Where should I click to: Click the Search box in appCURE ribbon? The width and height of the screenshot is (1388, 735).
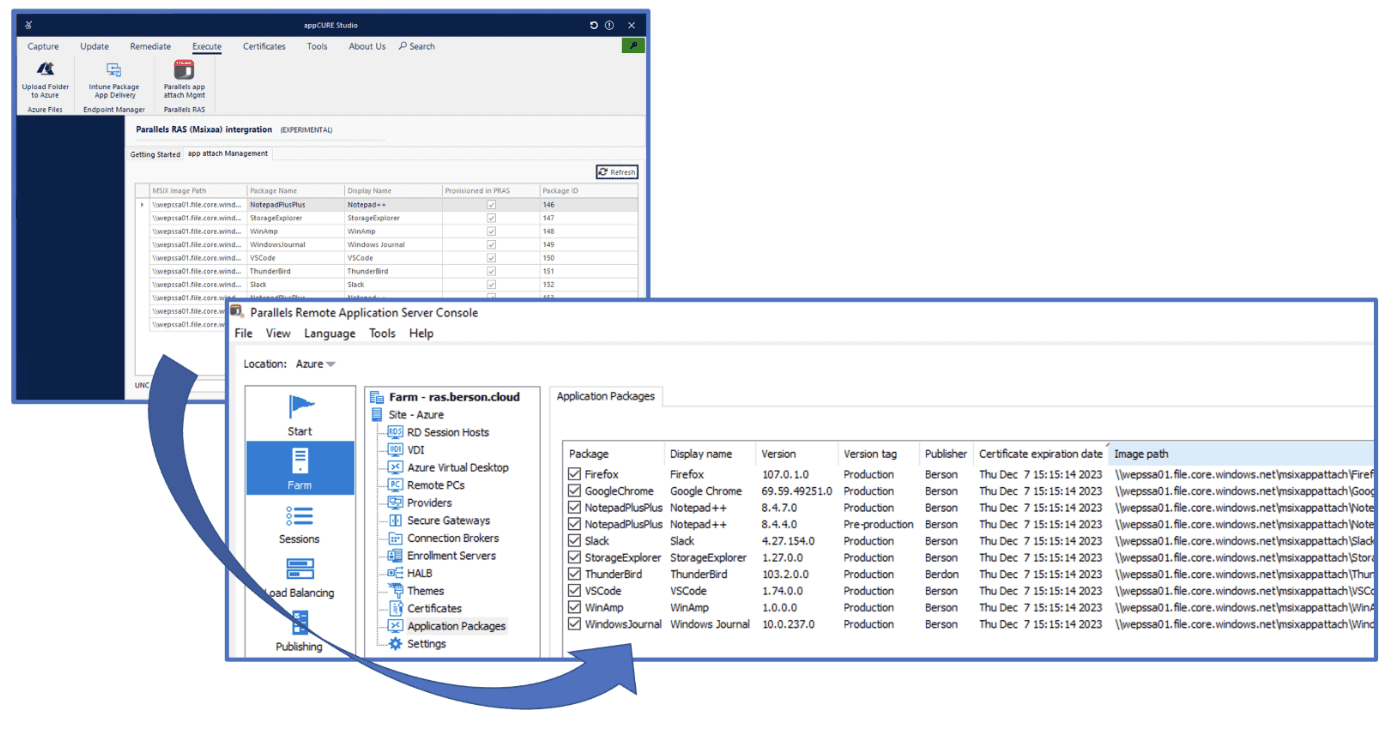(x=417, y=46)
